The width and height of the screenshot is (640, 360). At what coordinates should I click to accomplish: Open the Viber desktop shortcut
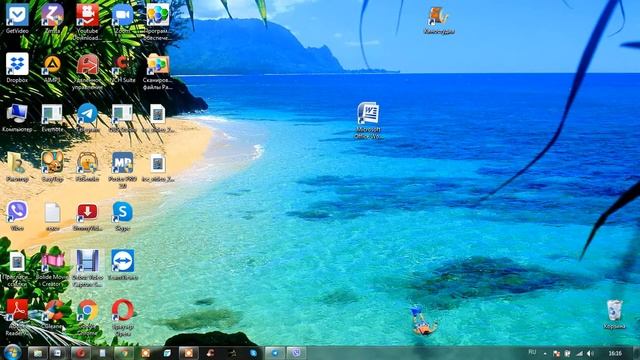(17, 212)
